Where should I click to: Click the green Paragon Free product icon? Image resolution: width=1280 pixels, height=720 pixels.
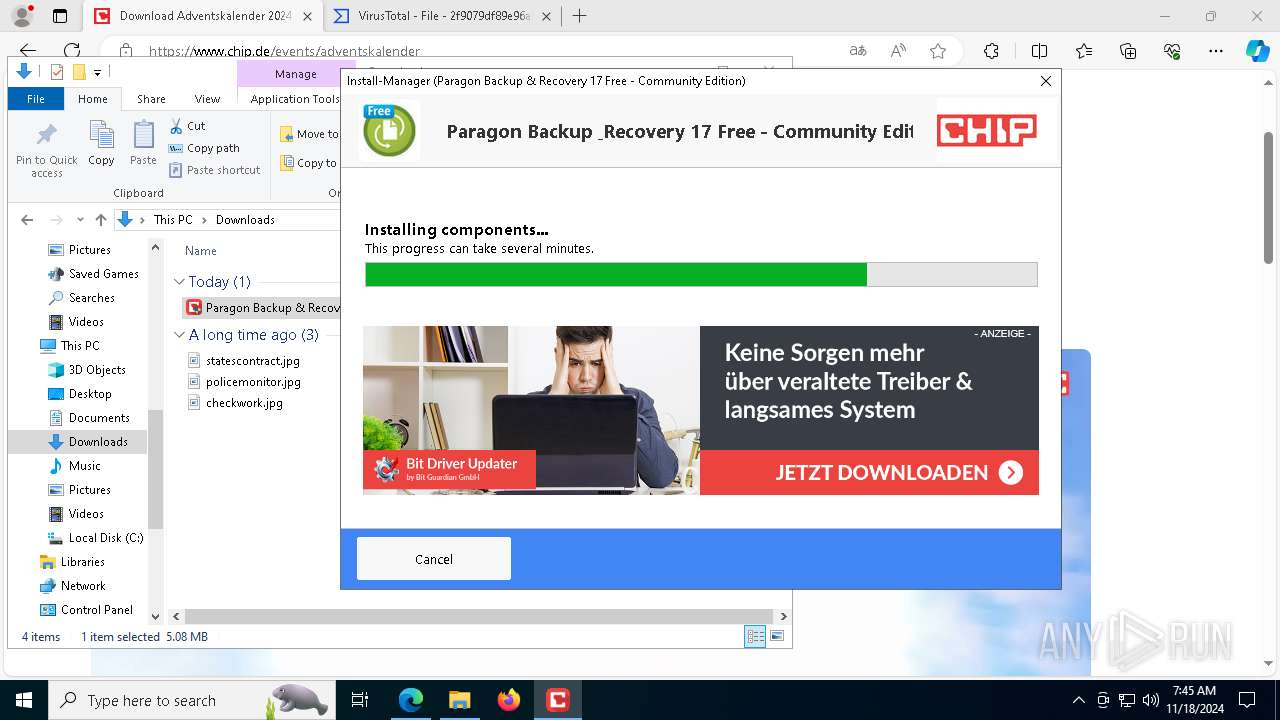point(389,131)
